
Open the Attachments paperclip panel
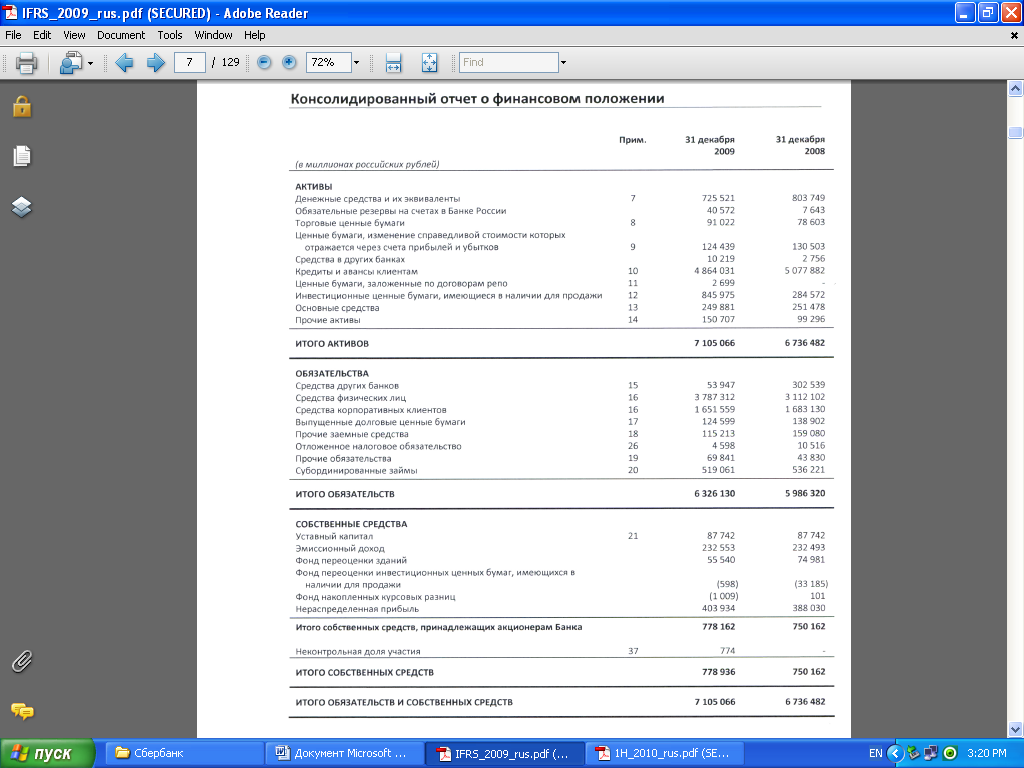click(22, 661)
